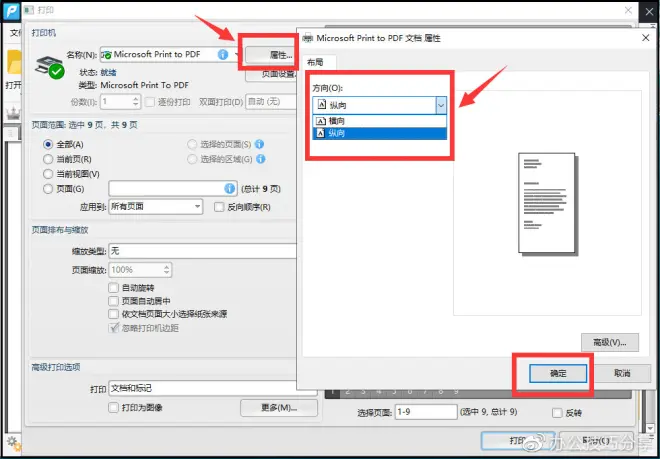
Task: Select the 当前视图(V) radio button
Action: [x=48, y=174]
